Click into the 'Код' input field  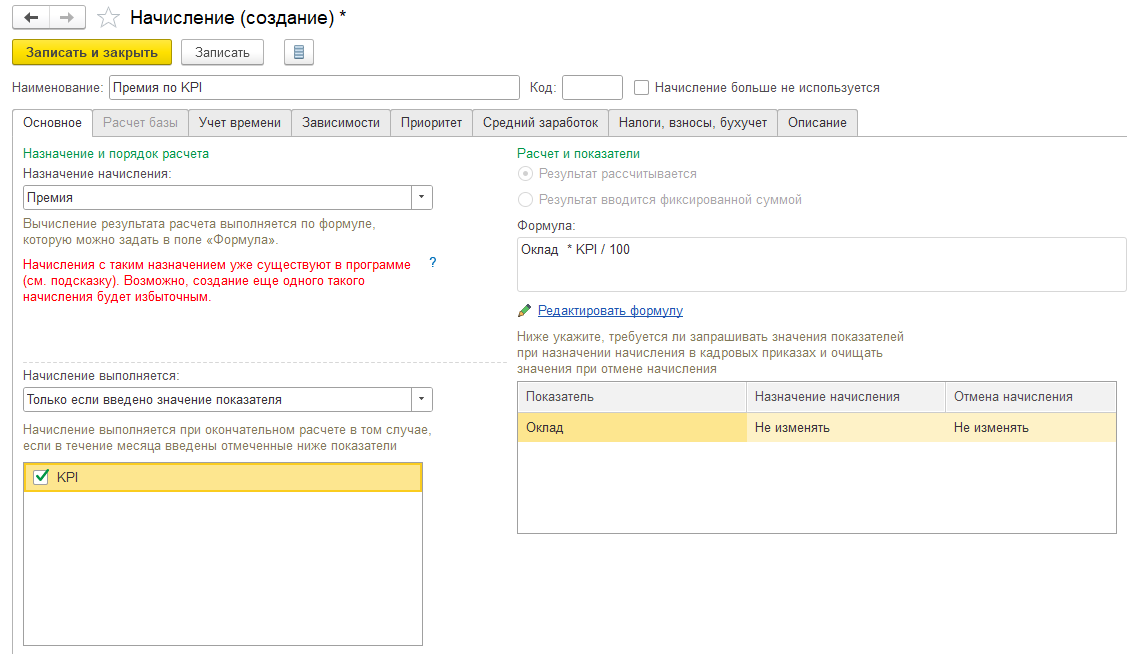592,88
